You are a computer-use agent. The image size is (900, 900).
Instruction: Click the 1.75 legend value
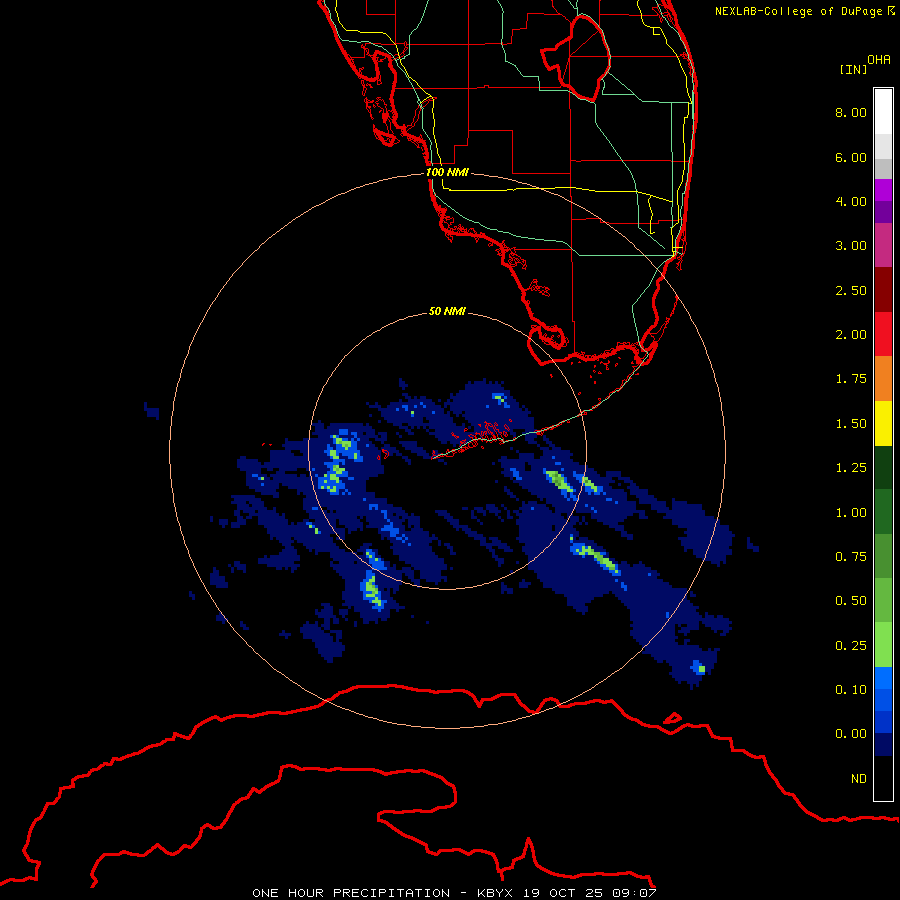click(x=851, y=379)
